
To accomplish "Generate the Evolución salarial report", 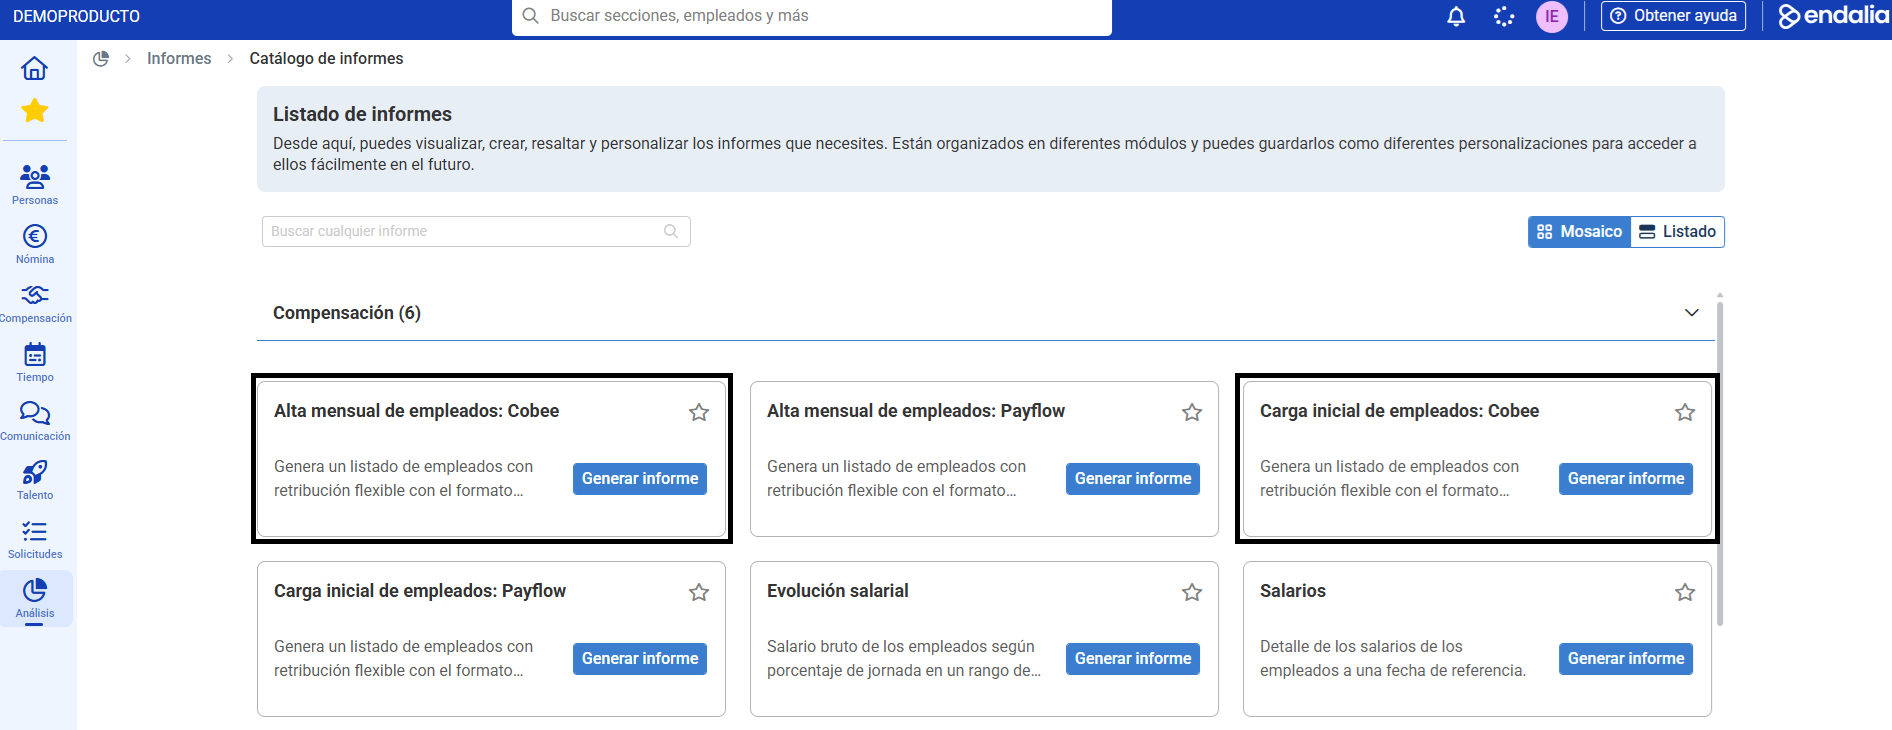I will click(x=1133, y=659).
